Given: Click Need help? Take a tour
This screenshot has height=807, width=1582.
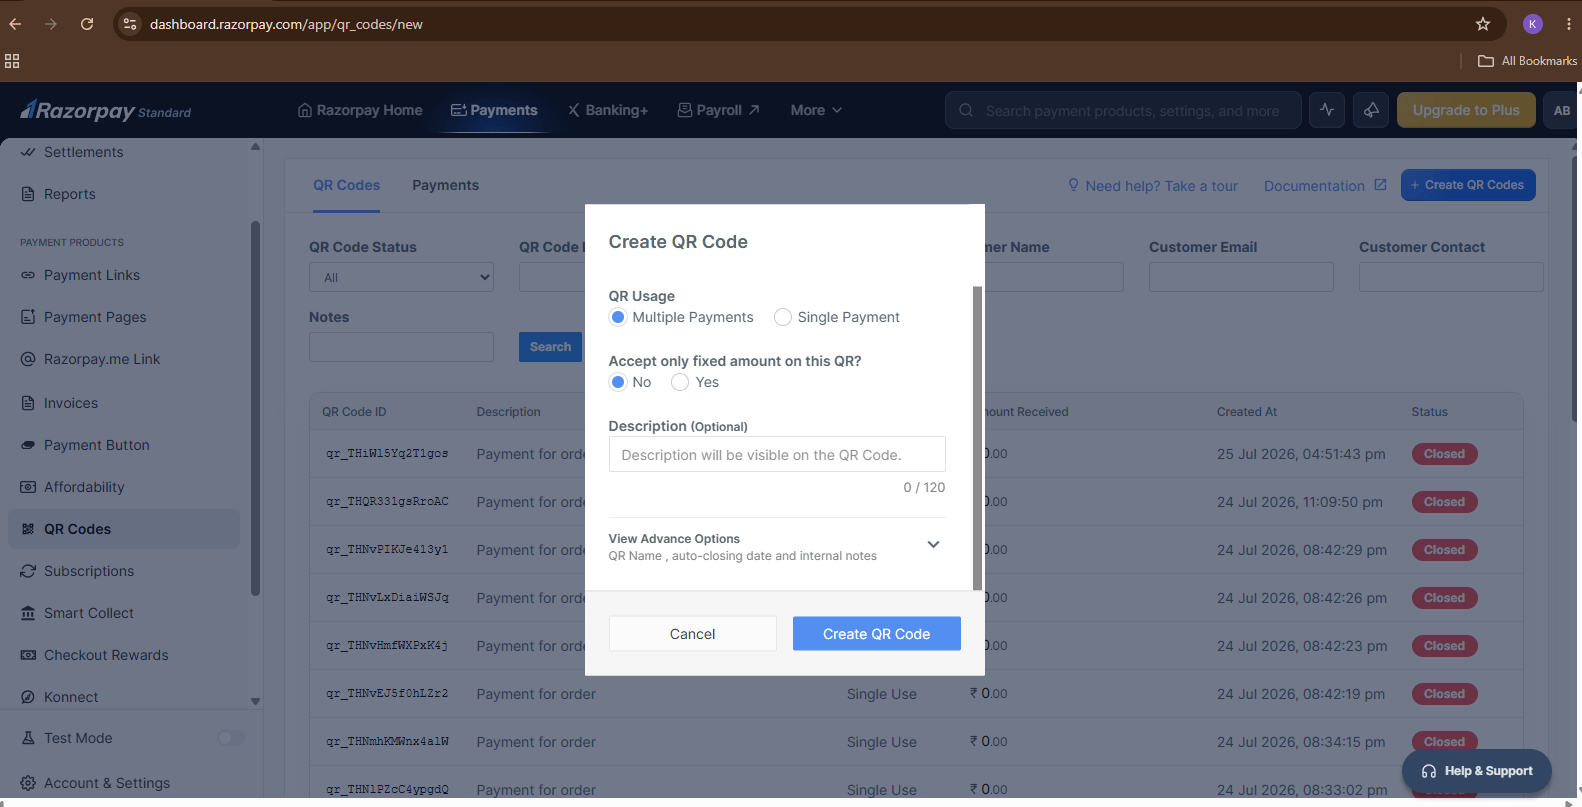Looking at the screenshot, I should (x=1153, y=186).
